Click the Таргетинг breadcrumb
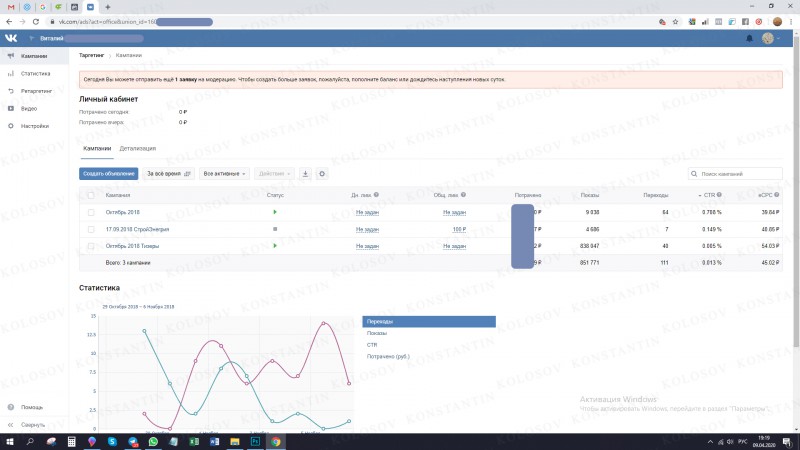The image size is (800, 450). tap(91, 55)
